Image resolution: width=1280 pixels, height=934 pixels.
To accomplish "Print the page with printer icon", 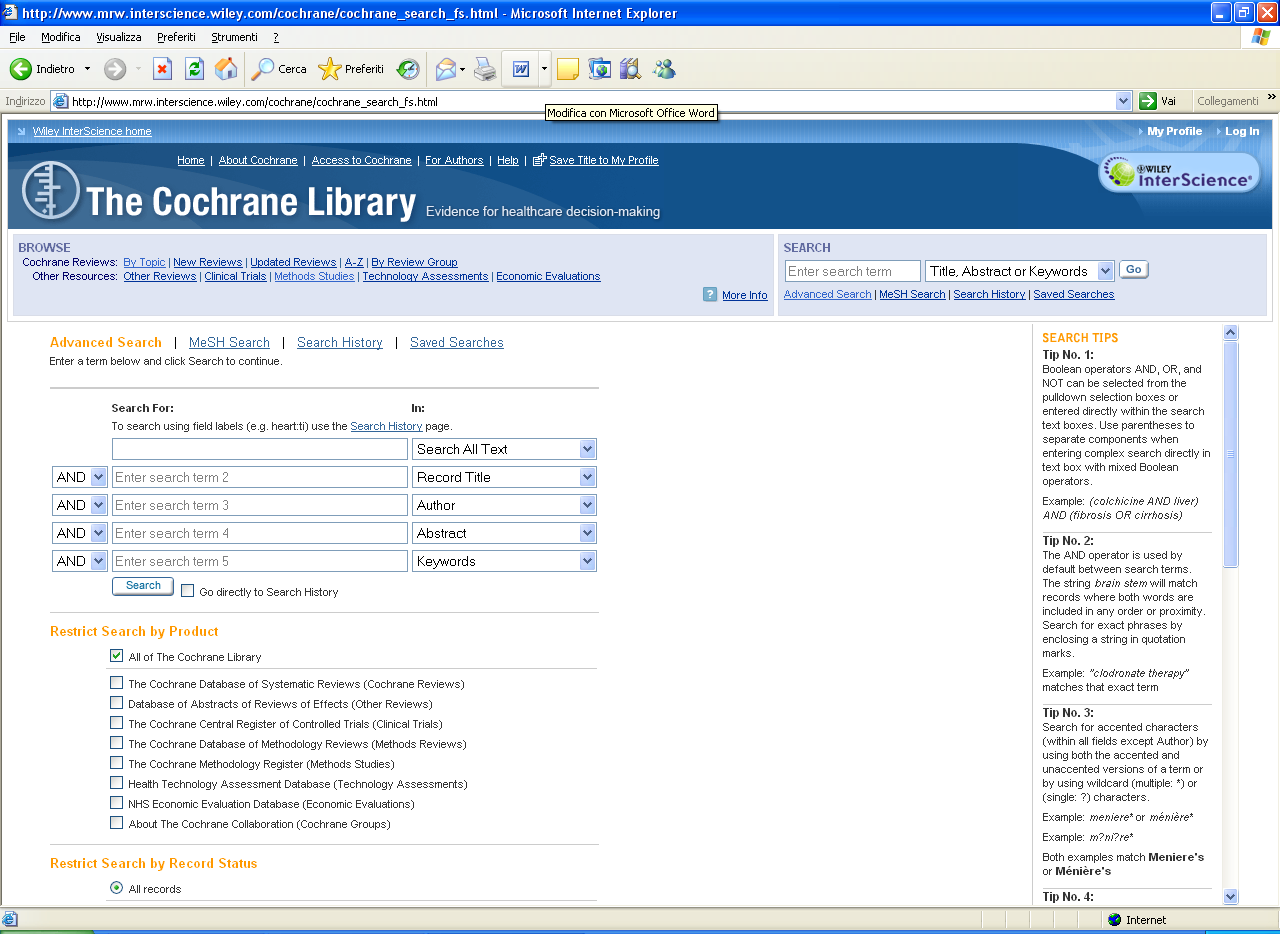I will 485,69.
